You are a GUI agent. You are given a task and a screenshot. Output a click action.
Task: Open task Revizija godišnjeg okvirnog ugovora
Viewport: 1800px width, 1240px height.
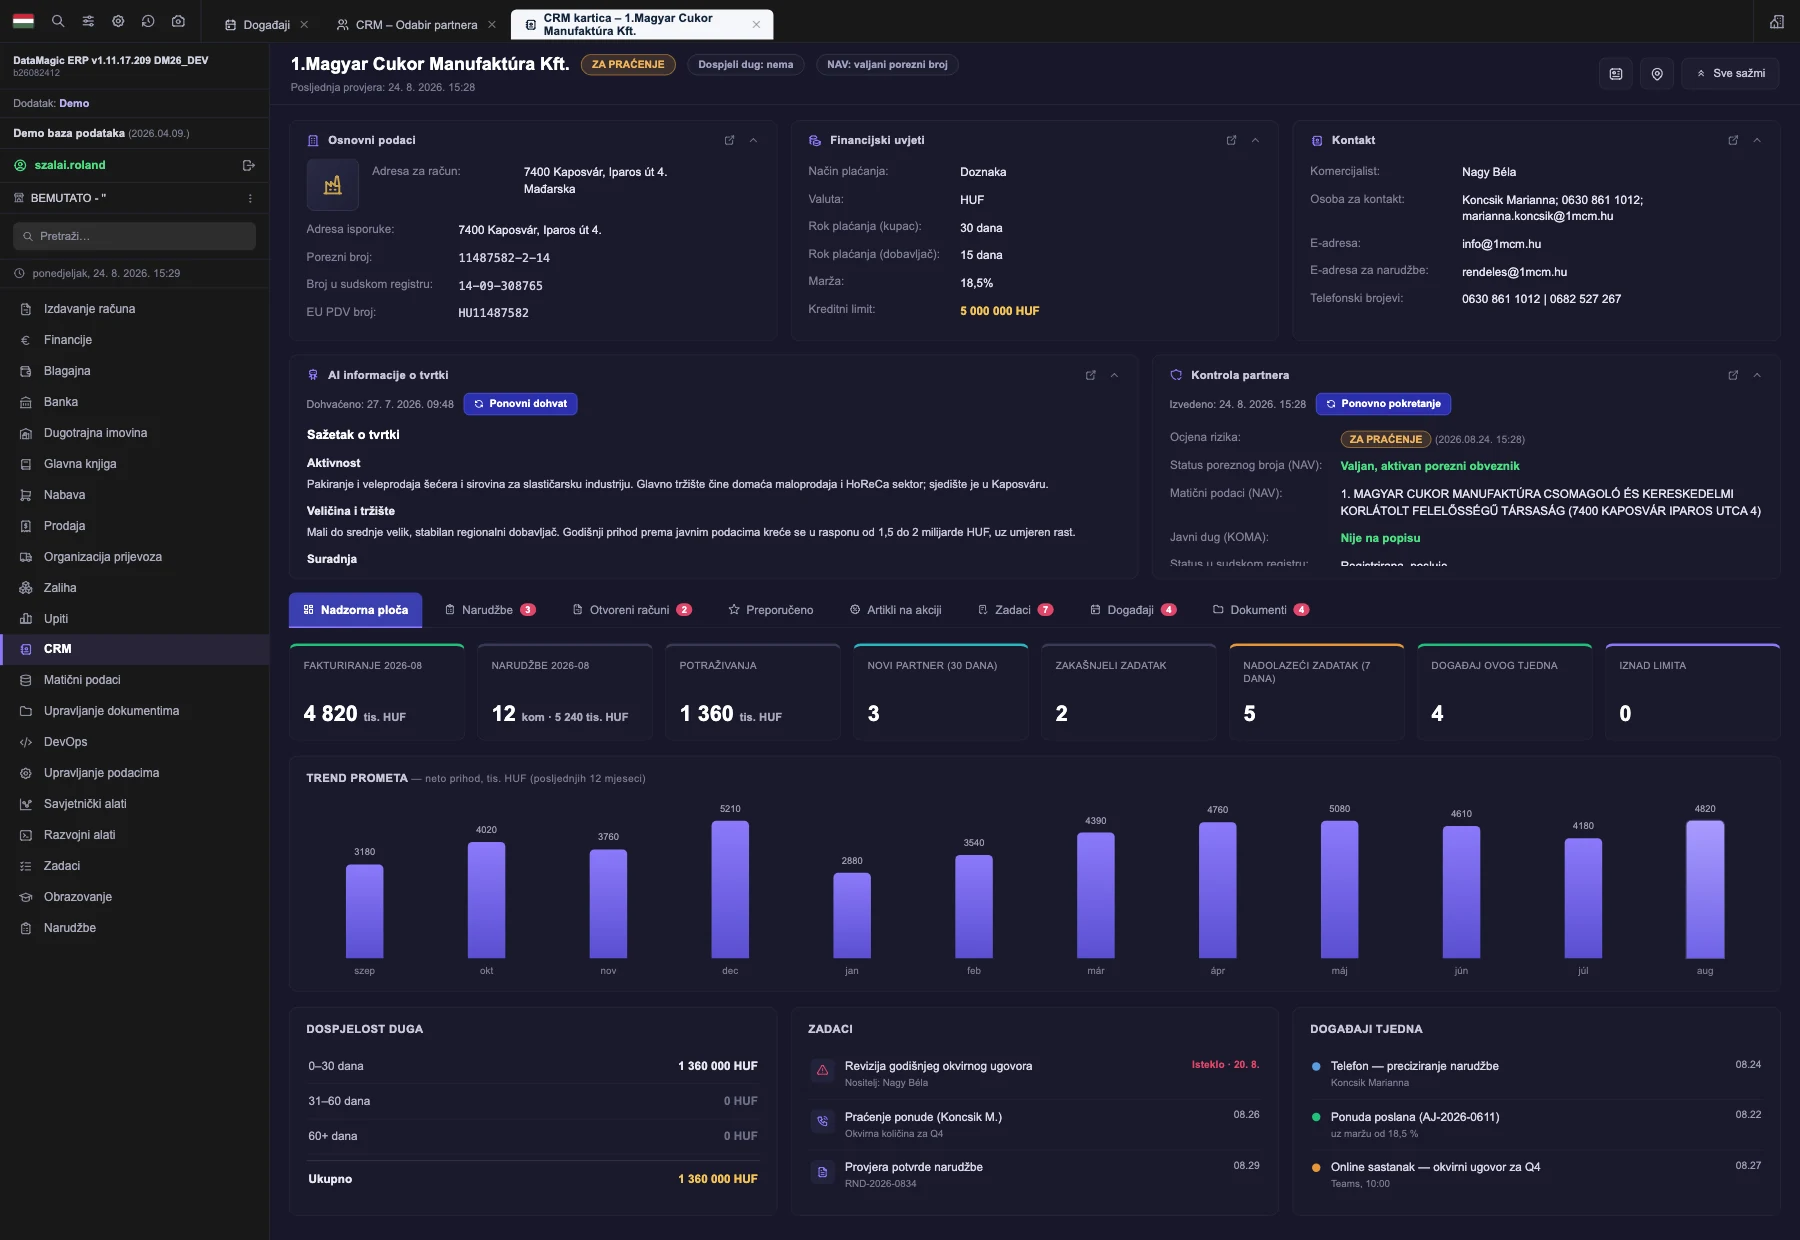1034,1074
